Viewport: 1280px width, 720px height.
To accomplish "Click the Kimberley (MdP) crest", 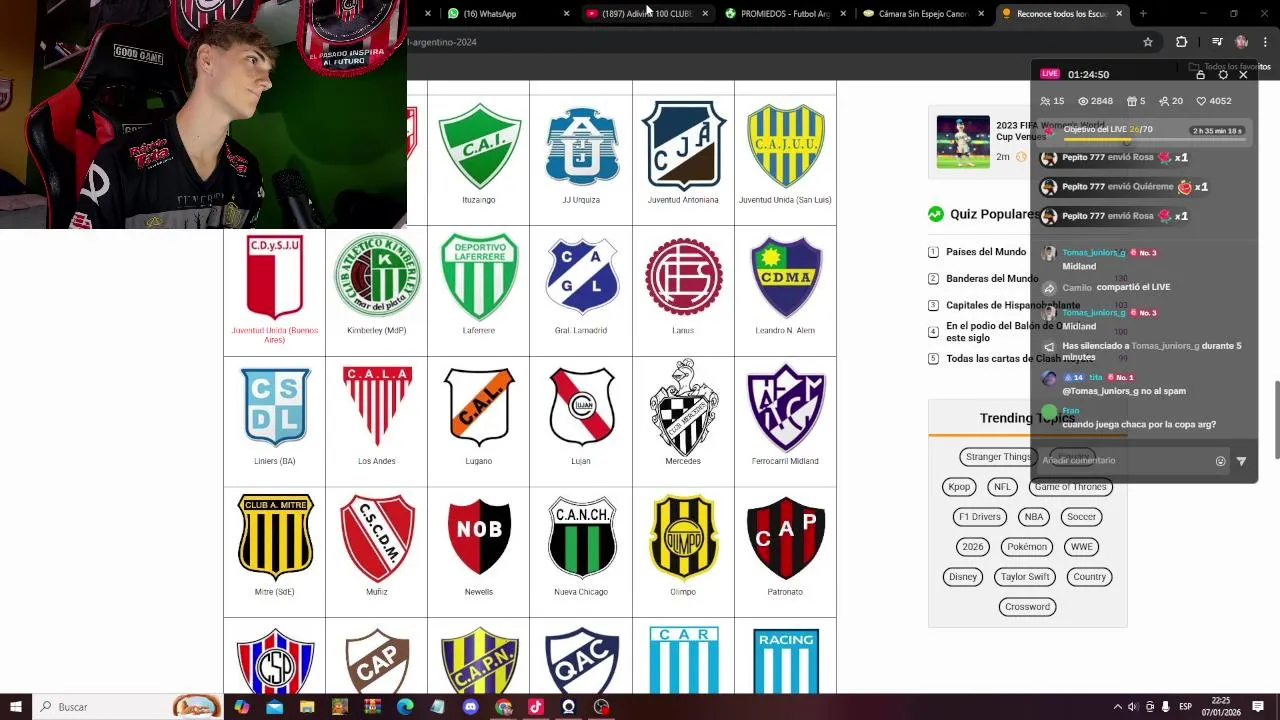I will pyautogui.click(x=377, y=275).
